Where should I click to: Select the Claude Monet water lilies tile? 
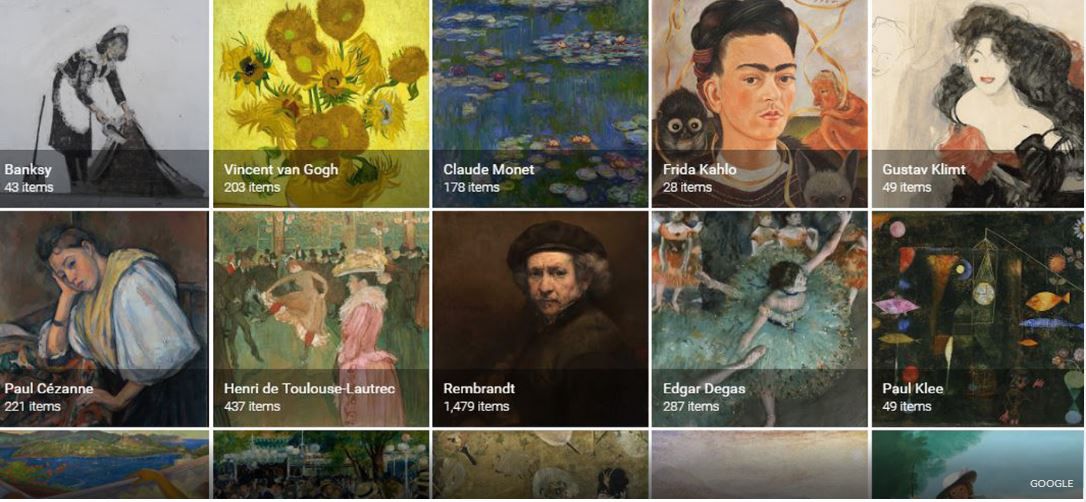coord(540,103)
